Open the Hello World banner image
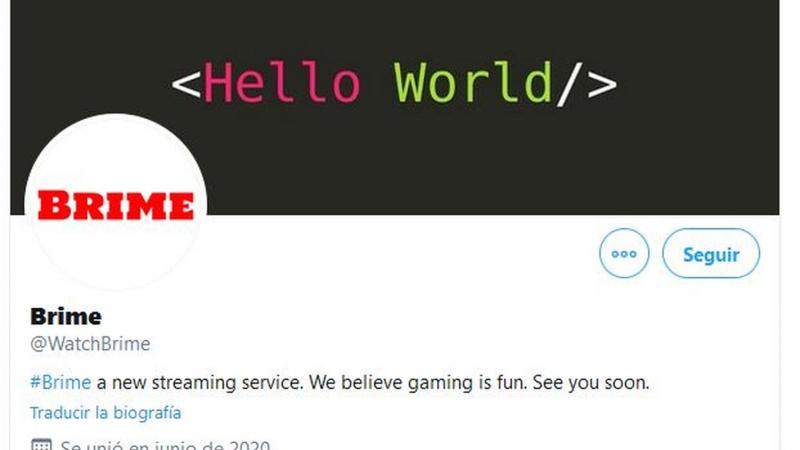The width and height of the screenshot is (800, 450). coord(394,107)
